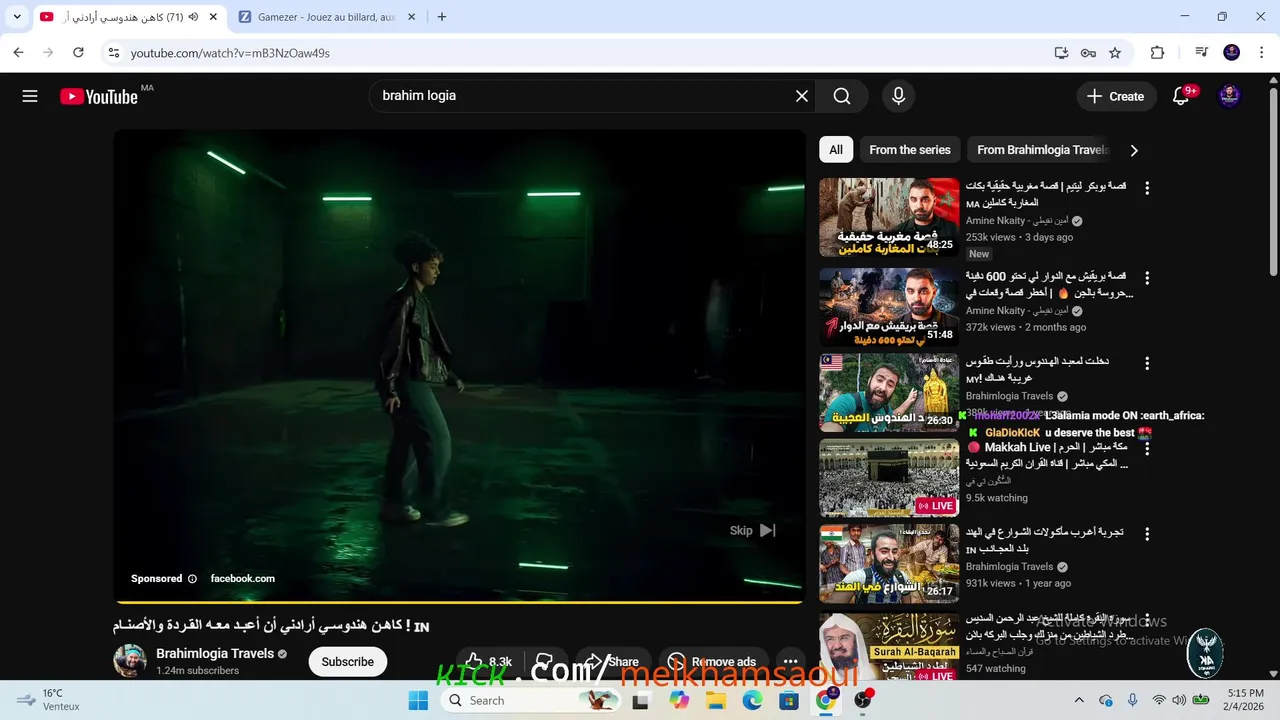Open Microsoft Store from the taskbar
Image resolution: width=1280 pixels, height=720 pixels.
point(789,700)
